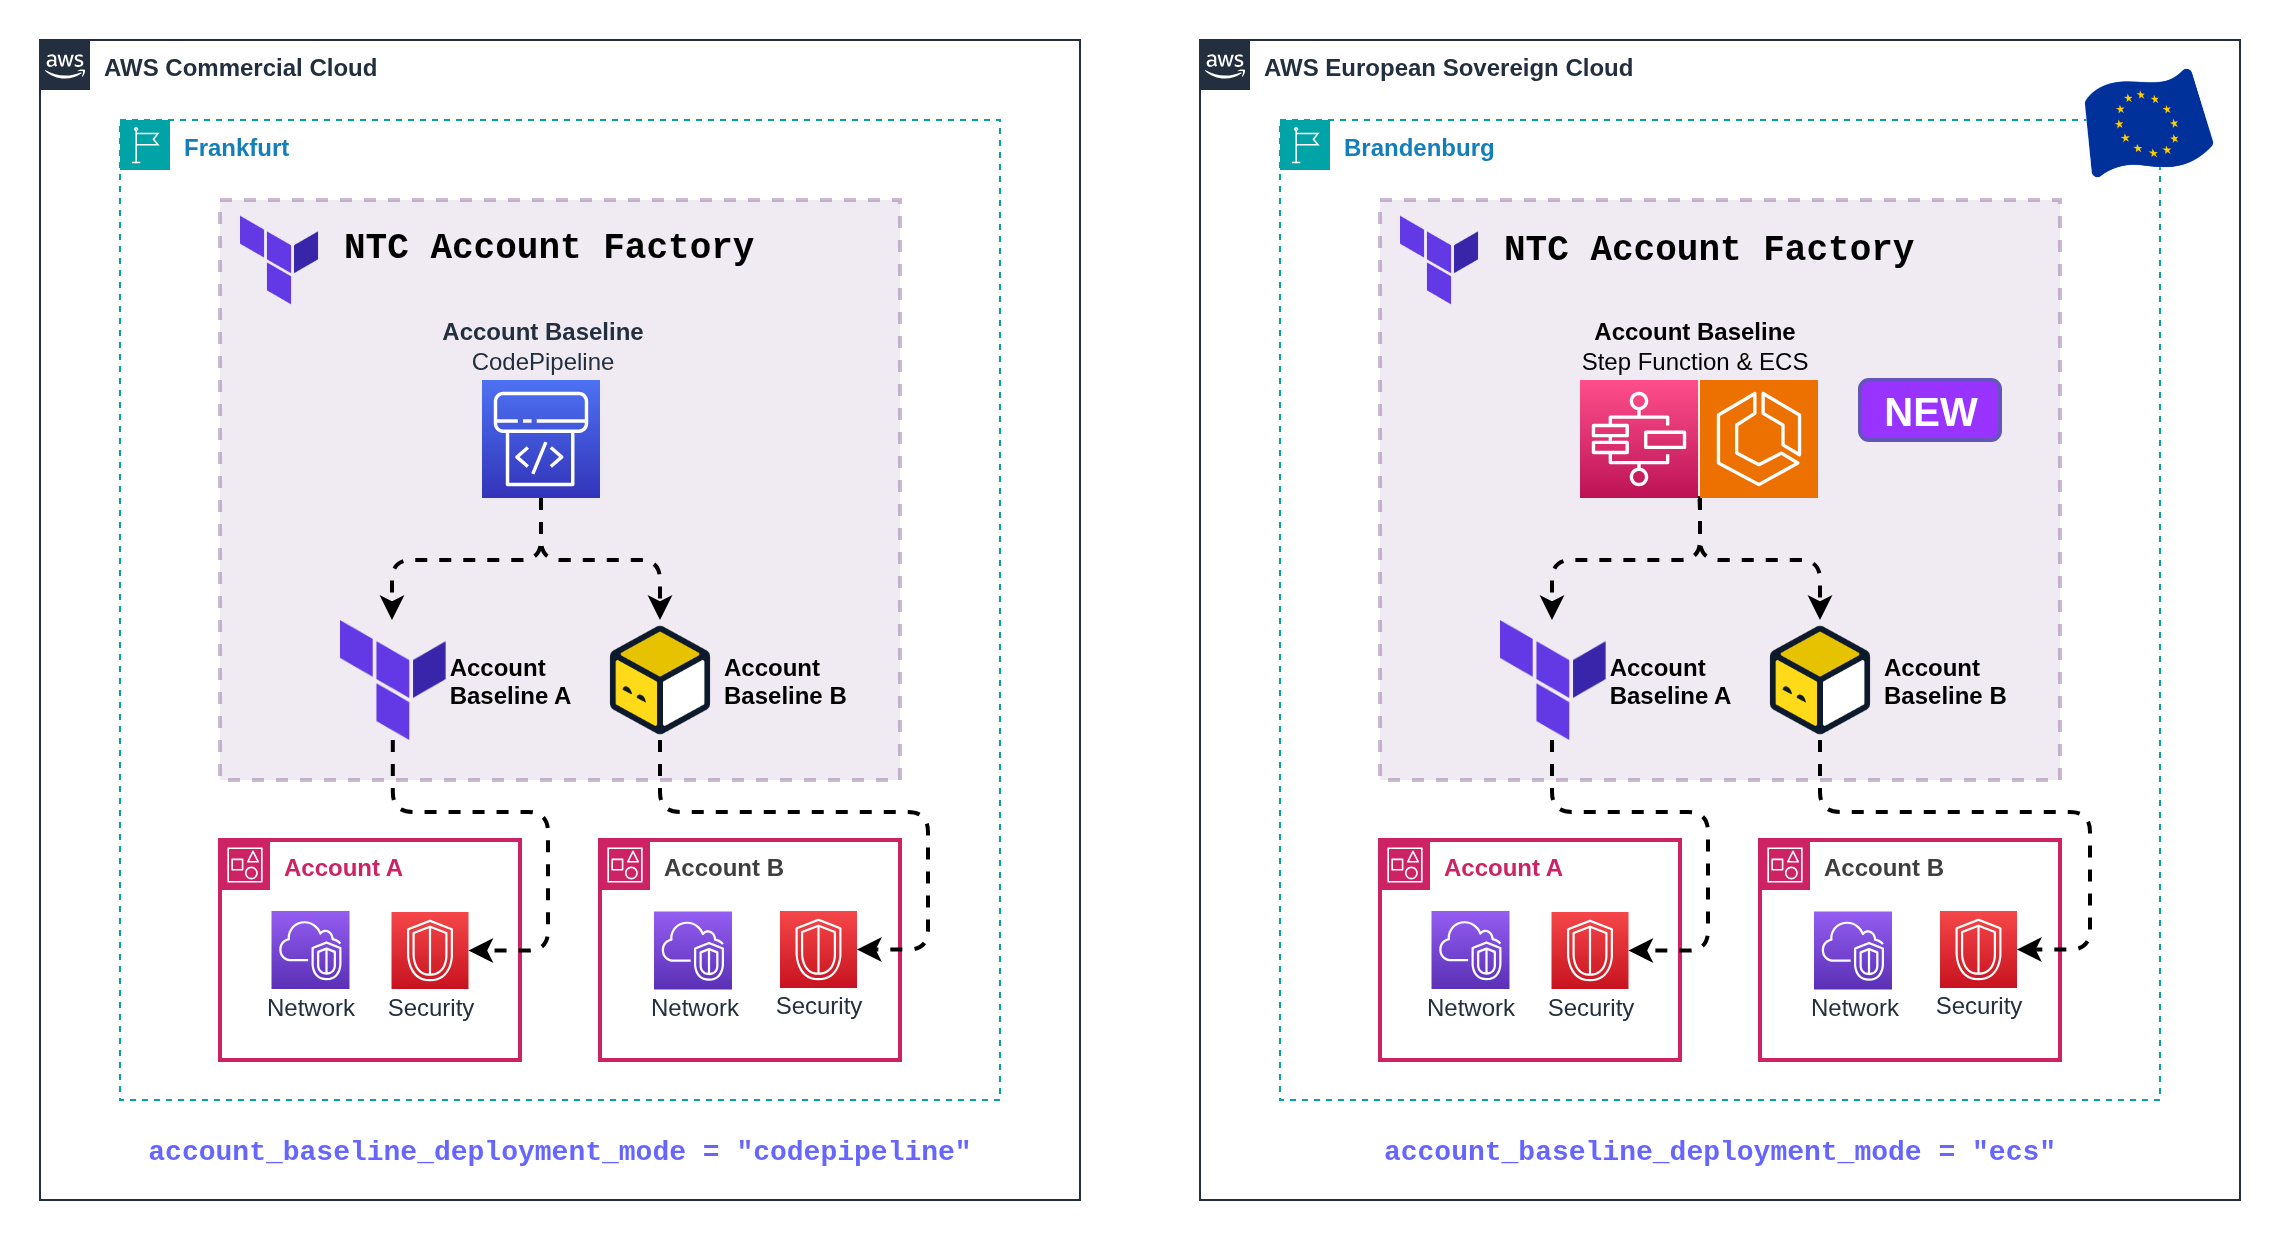Click Brandenburg Account B account icon
This screenshot has width=2282, height=1242.
tap(1785, 865)
